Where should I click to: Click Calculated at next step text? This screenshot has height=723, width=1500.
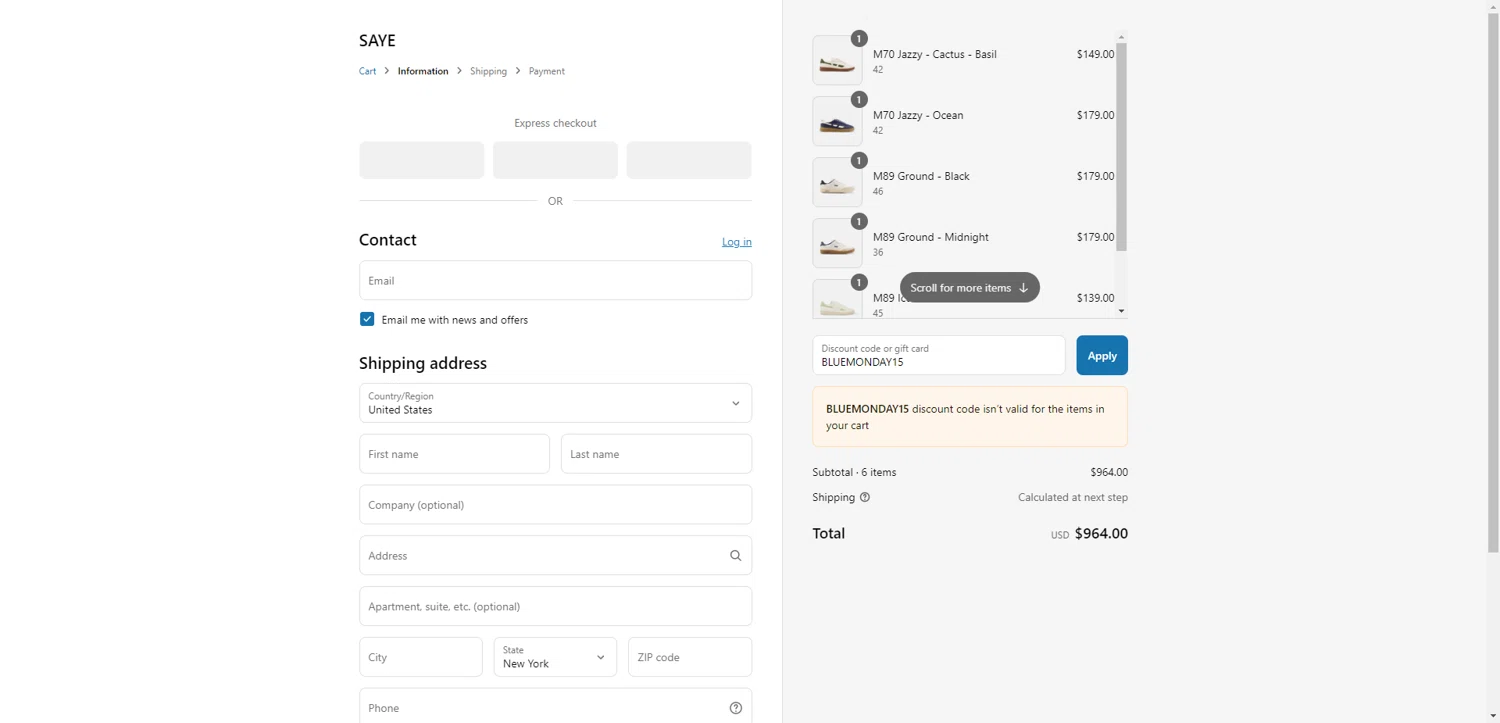click(1073, 497)
